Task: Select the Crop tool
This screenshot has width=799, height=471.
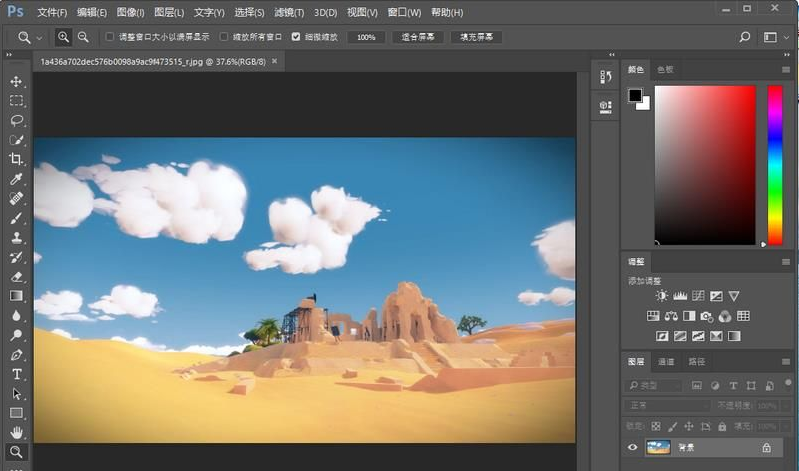Action: (16, 159)
